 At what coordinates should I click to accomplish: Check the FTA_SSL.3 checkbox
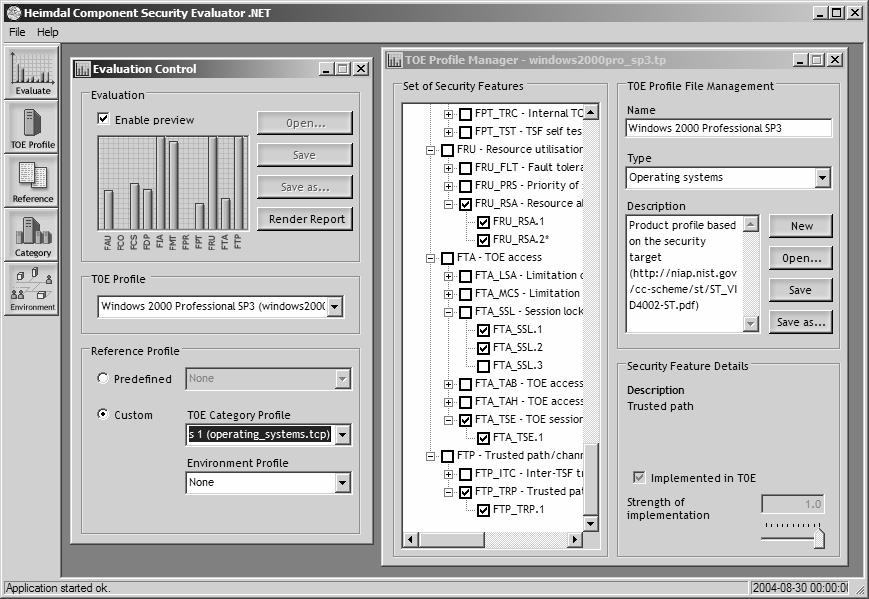coord(483,366)
